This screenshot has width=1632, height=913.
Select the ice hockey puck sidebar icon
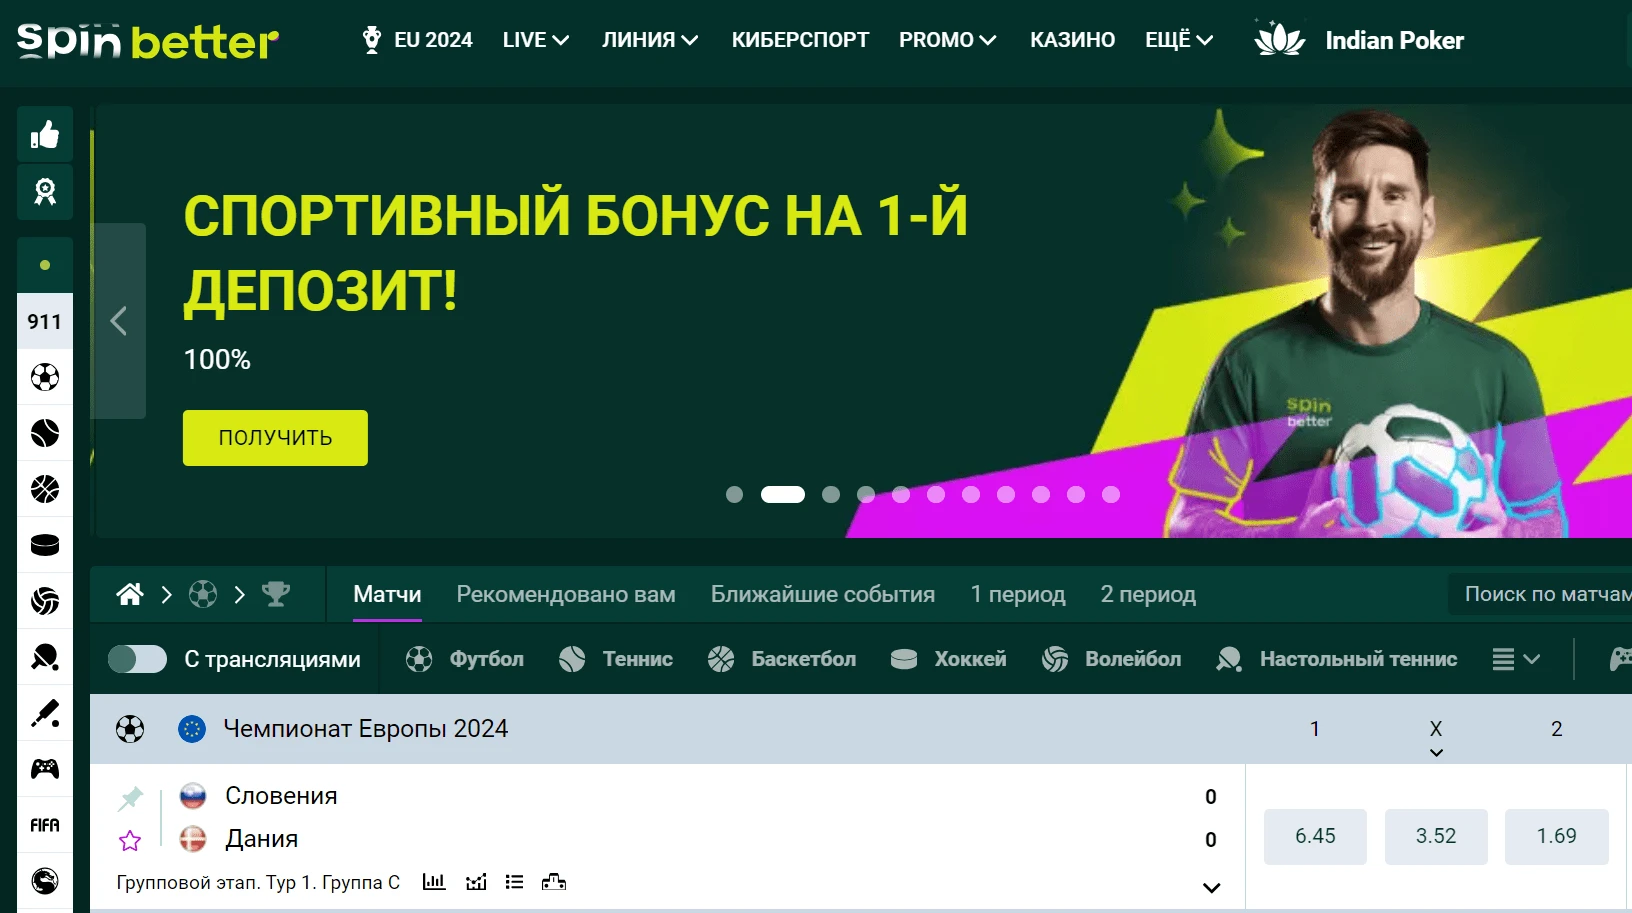[x=45, y=545]
